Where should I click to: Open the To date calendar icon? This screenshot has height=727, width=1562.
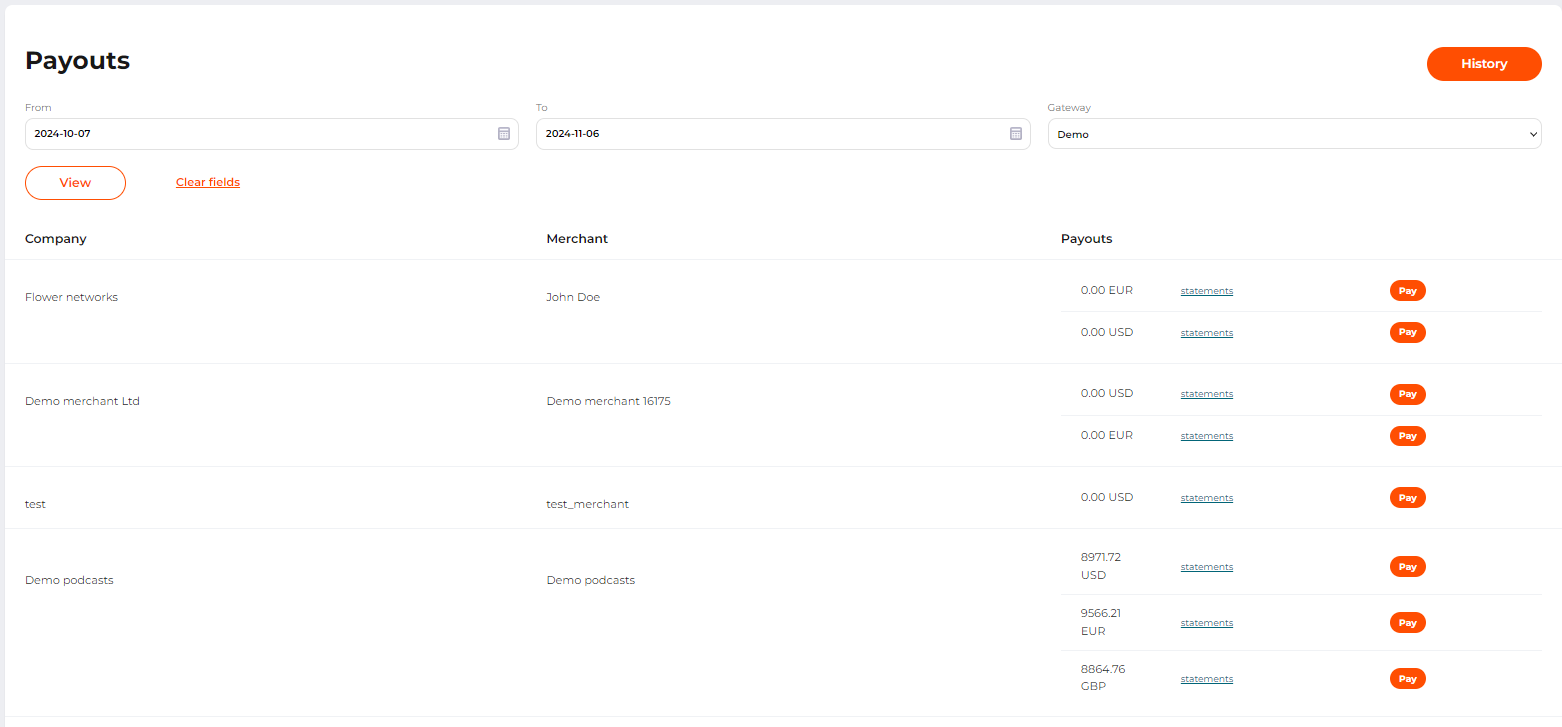point(1016,134)
